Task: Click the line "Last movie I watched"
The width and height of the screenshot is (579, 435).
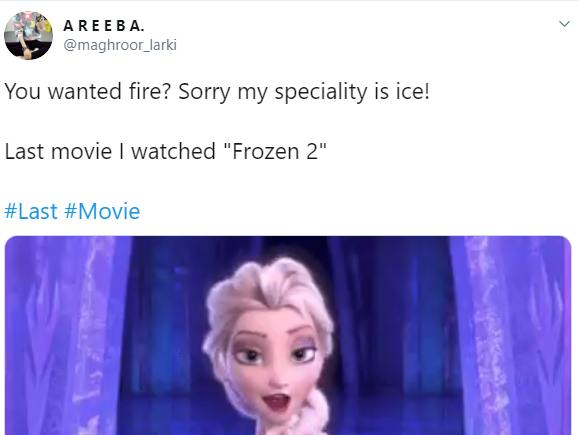Action: [x=110, y=151]
